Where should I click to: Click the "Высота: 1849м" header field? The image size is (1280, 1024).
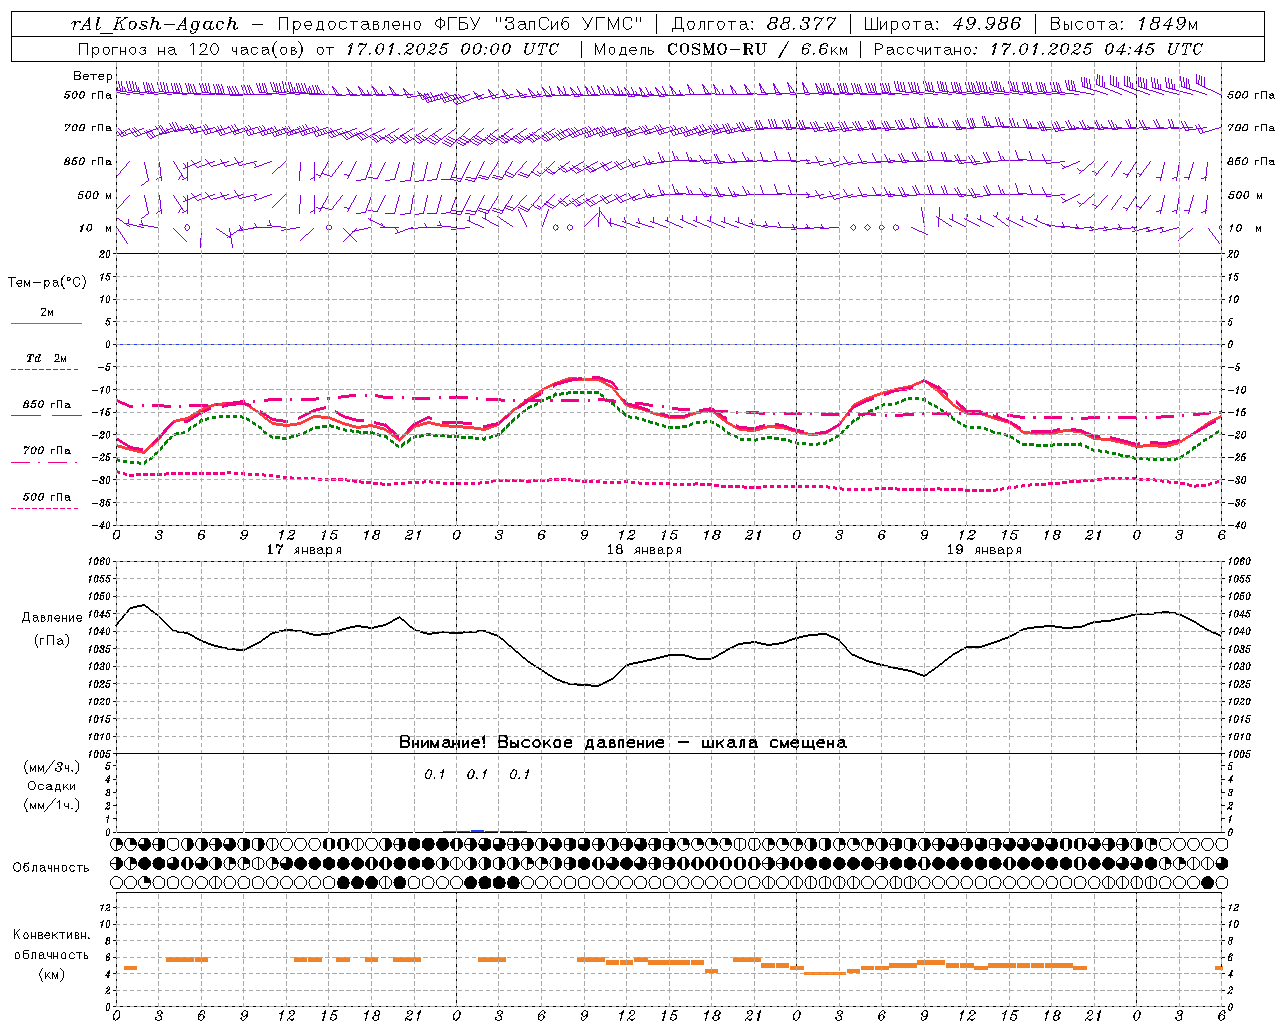1124,24
